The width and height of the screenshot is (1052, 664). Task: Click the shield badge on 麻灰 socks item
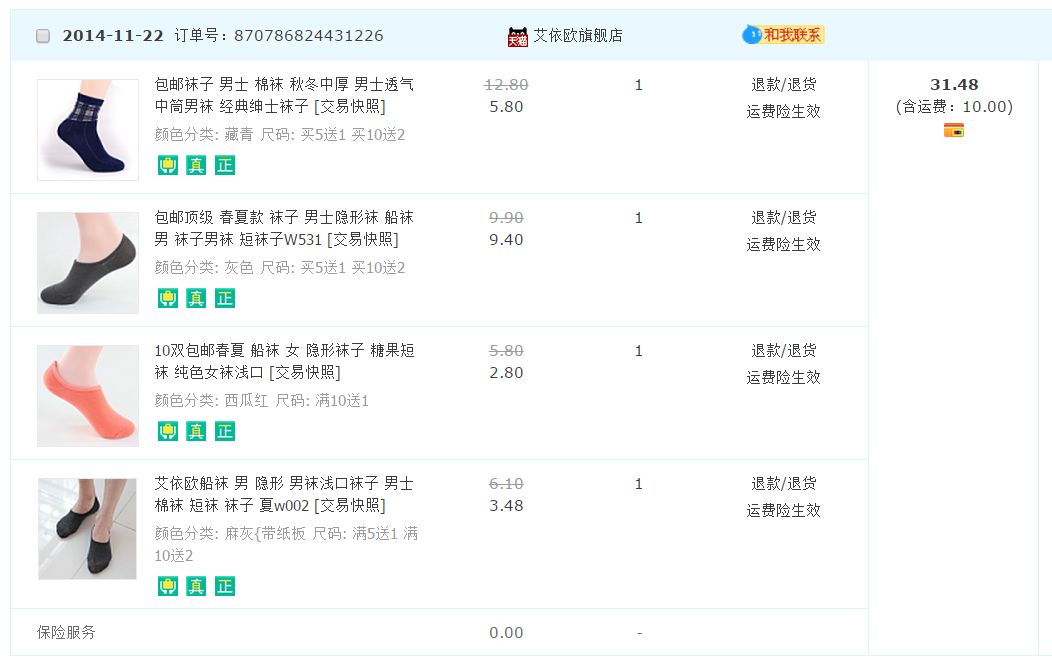[167, 586]
